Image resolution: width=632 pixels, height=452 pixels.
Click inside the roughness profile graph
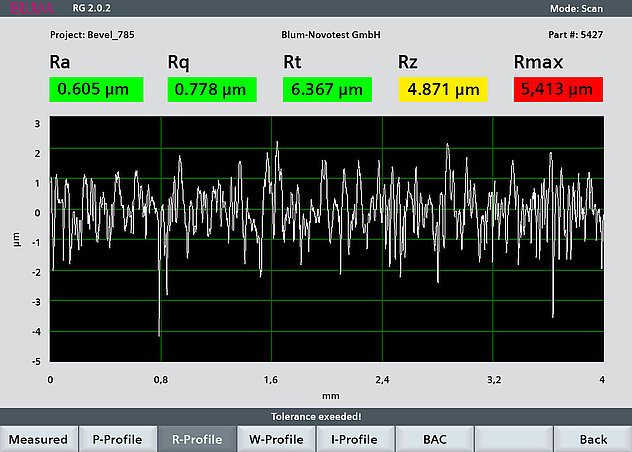[x=327, y=239]
